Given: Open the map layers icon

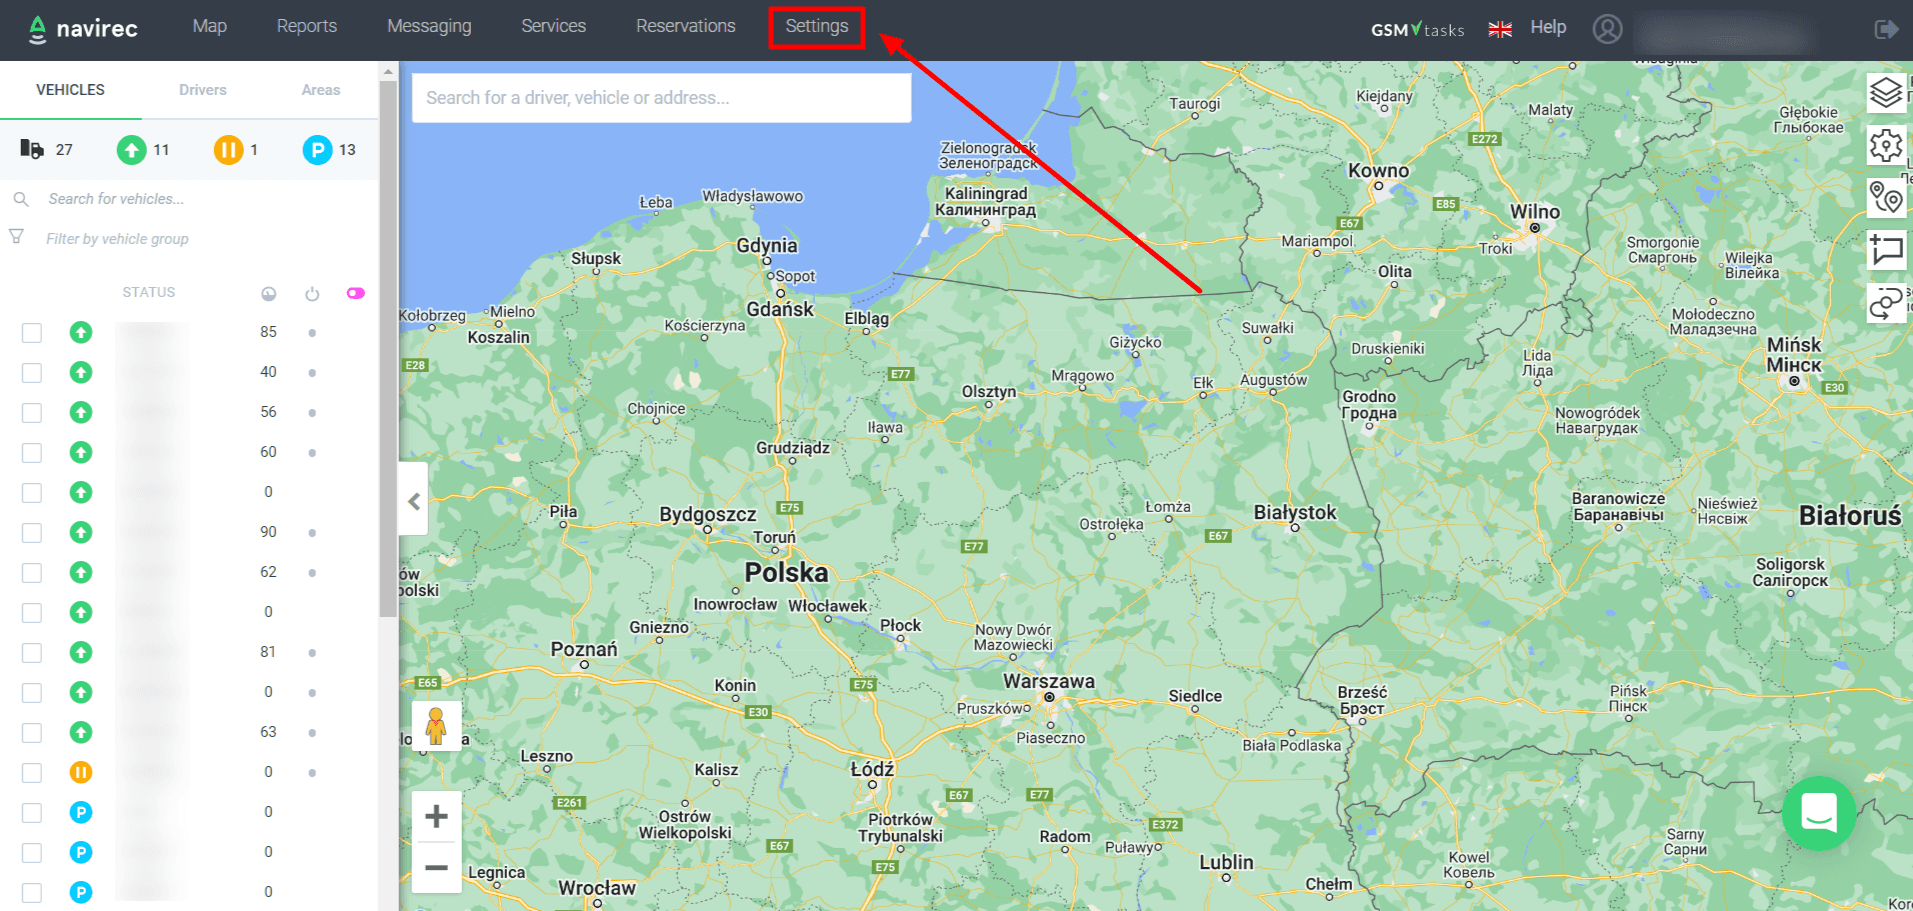Looking at the screenshot, I should tap(1886, 93).
